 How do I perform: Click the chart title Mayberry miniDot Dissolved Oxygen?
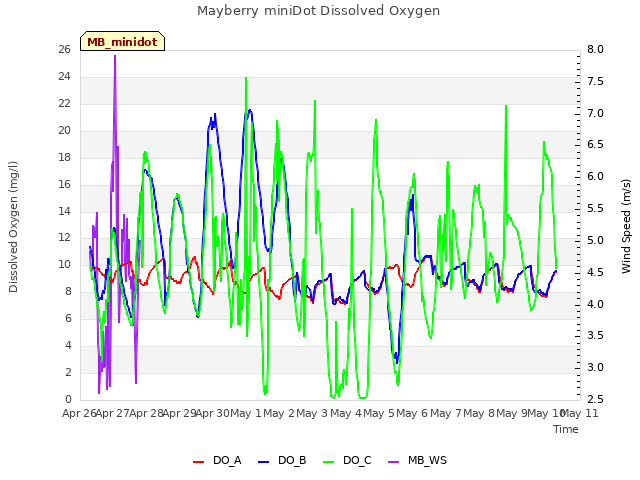point(318,11)
